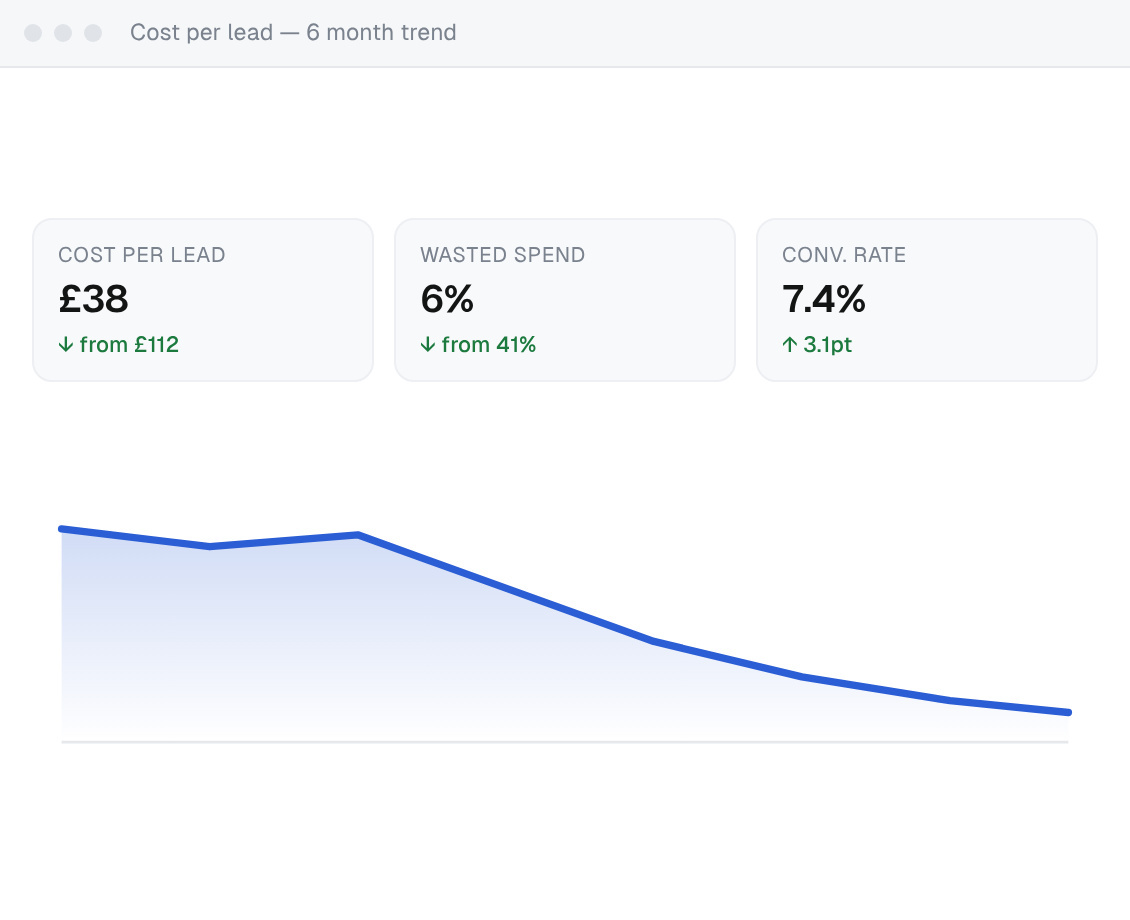The height and width of the screenshot is (920, 1130).
Task: Click the third window control dot in the title bar
Action: point(93,33)
